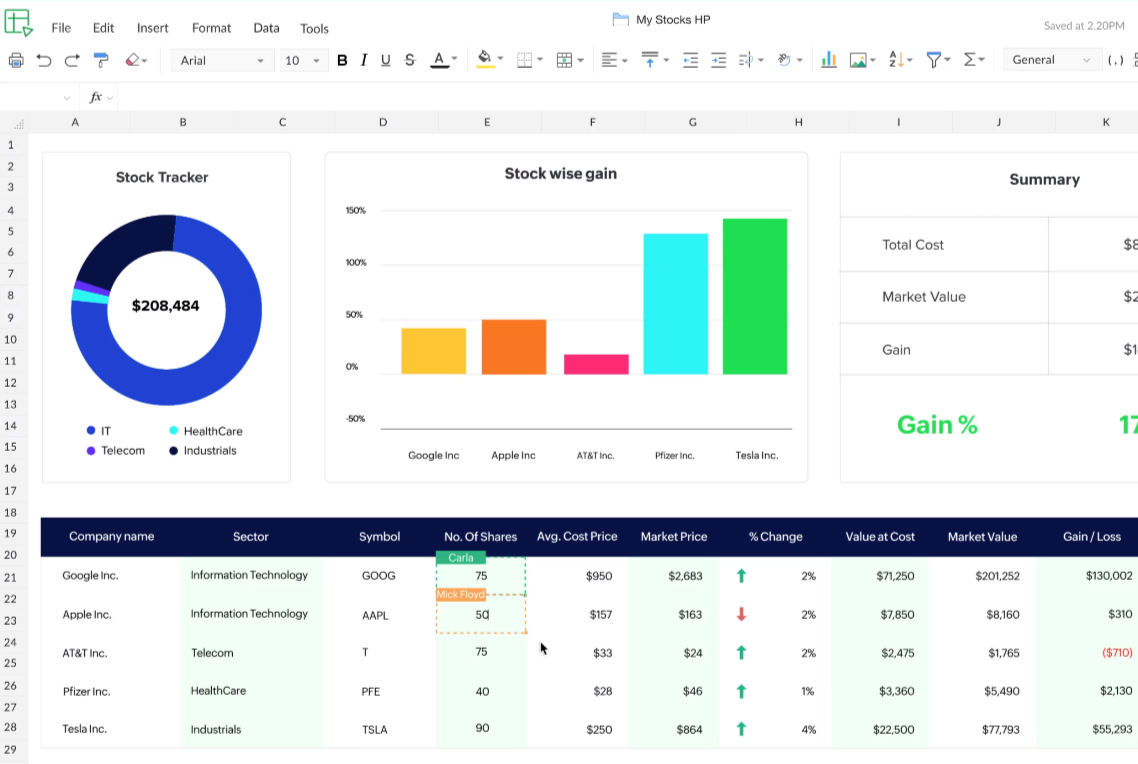1138x764 pixels.
Task: Click the fx formula button
Action: (x=93, y=97)
